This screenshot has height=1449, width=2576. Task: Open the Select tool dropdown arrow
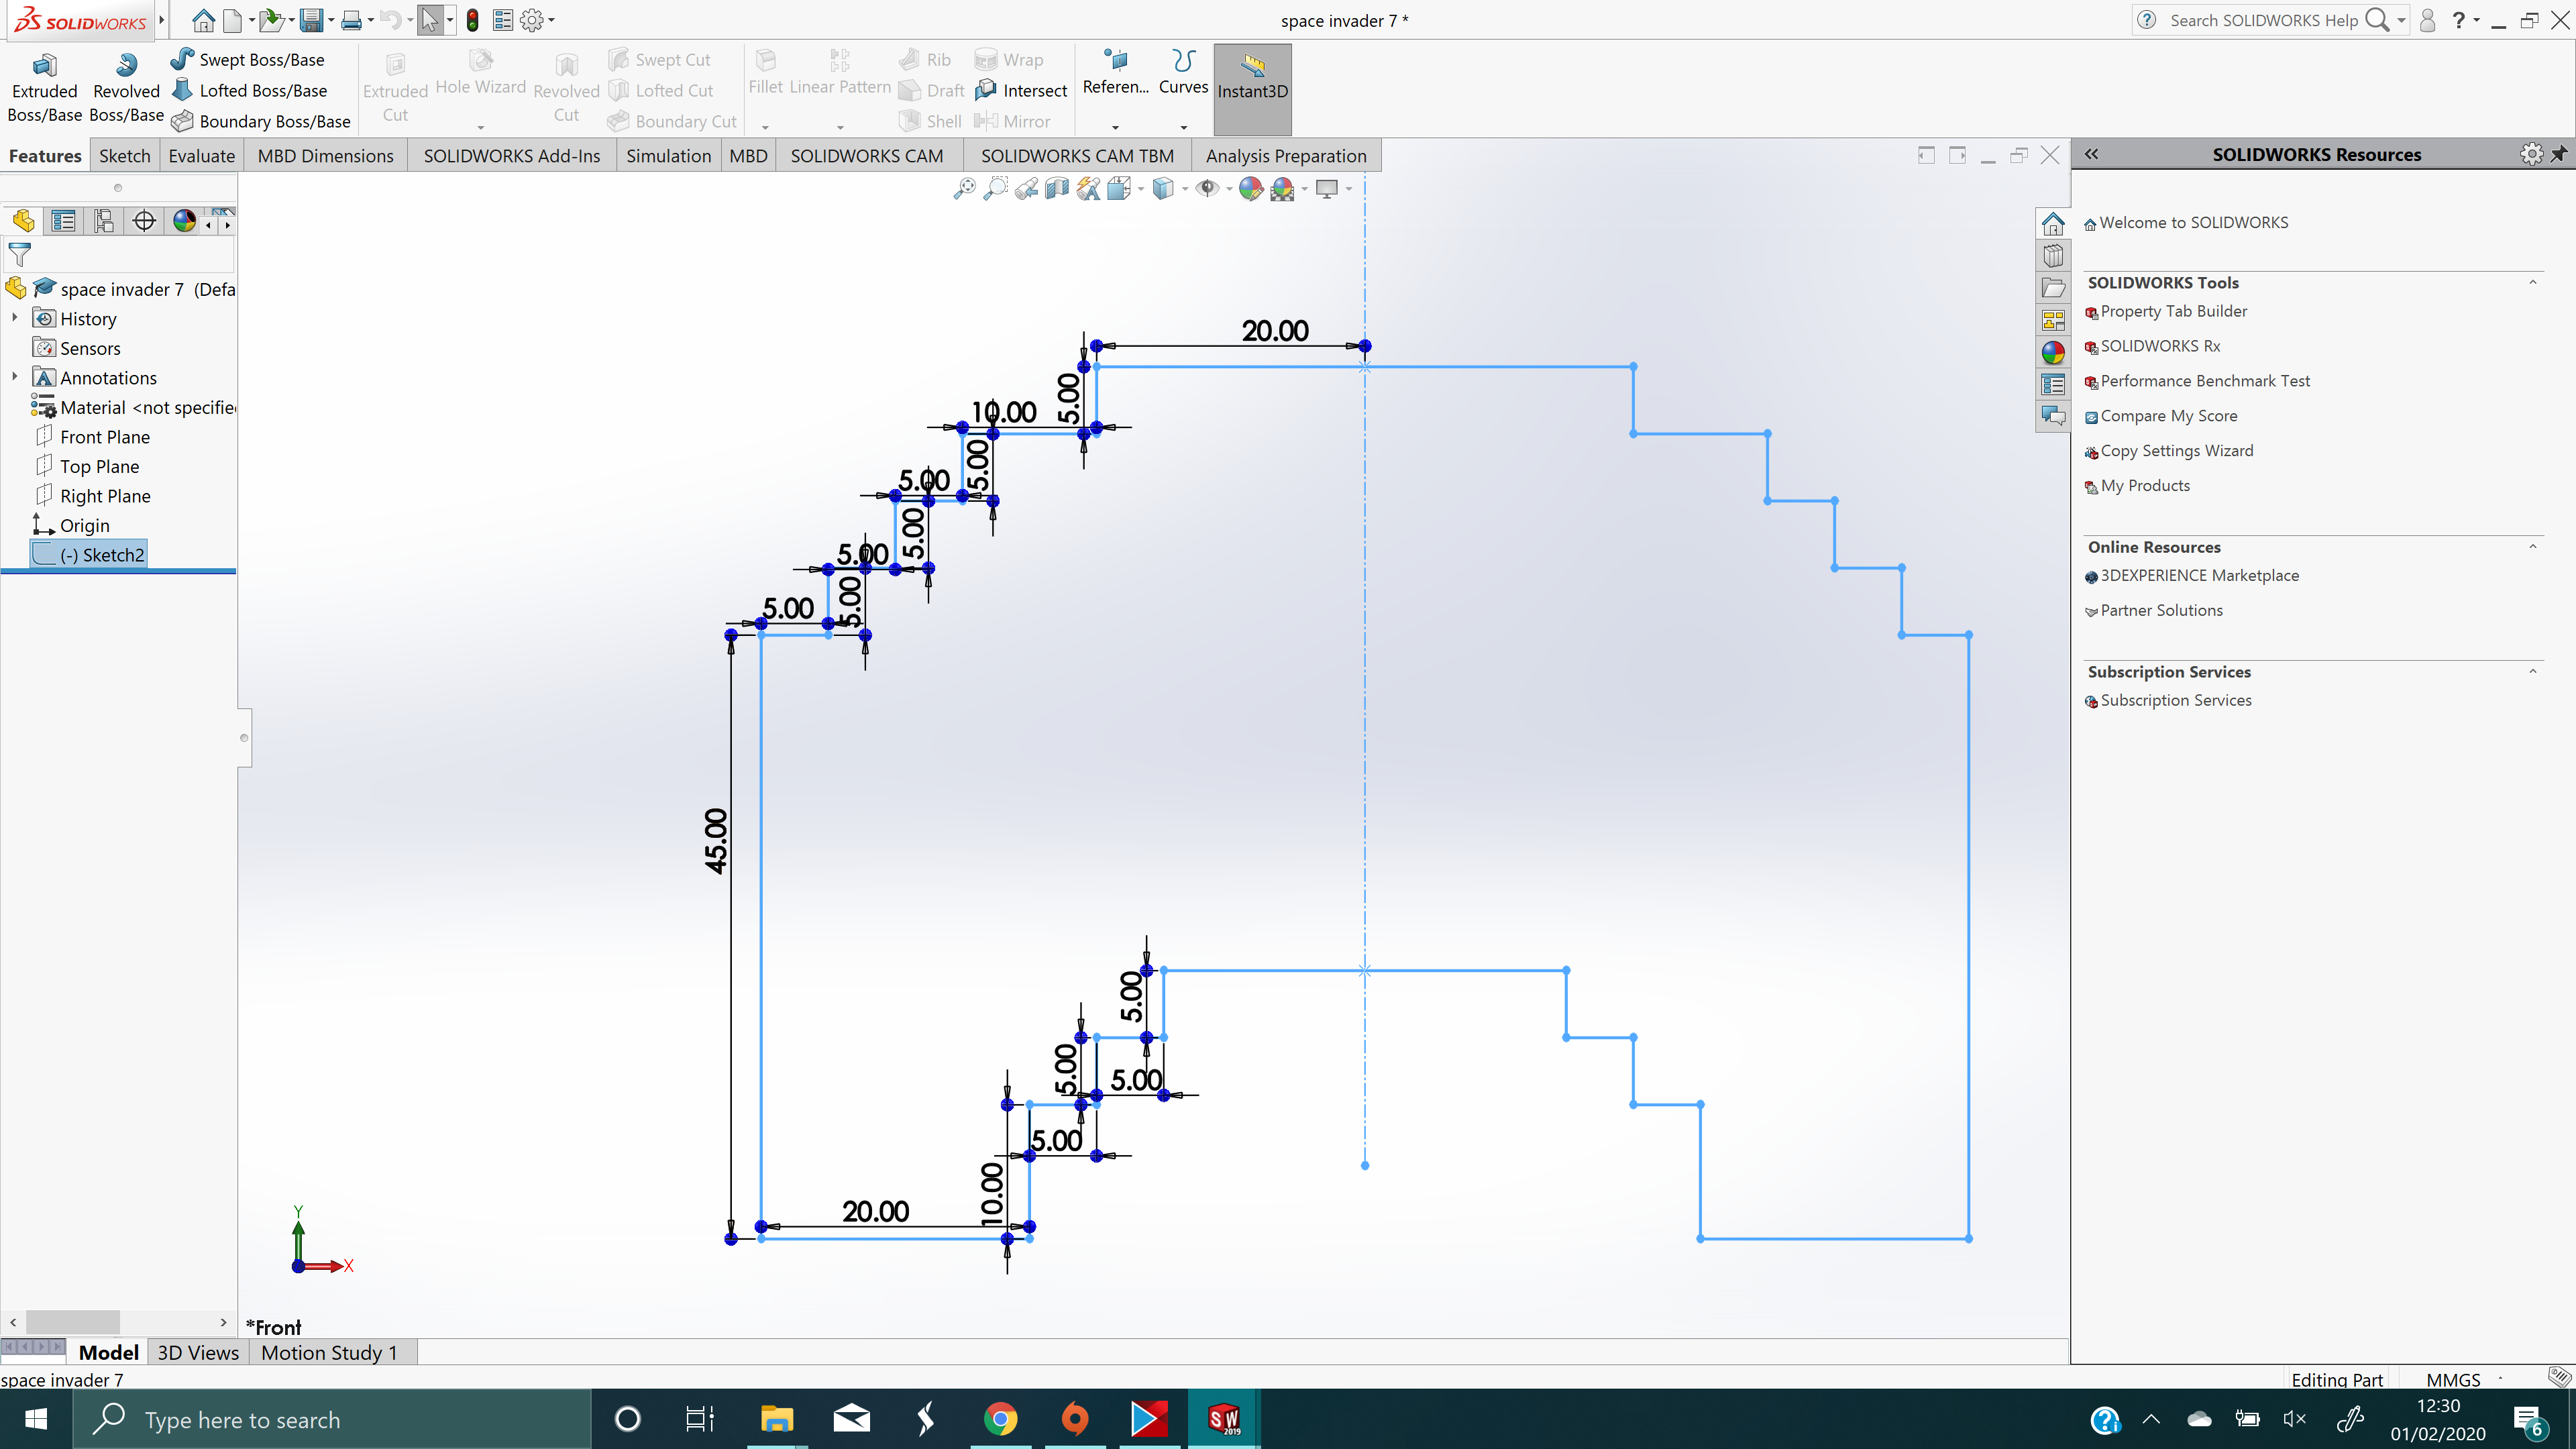click(450, 20)
